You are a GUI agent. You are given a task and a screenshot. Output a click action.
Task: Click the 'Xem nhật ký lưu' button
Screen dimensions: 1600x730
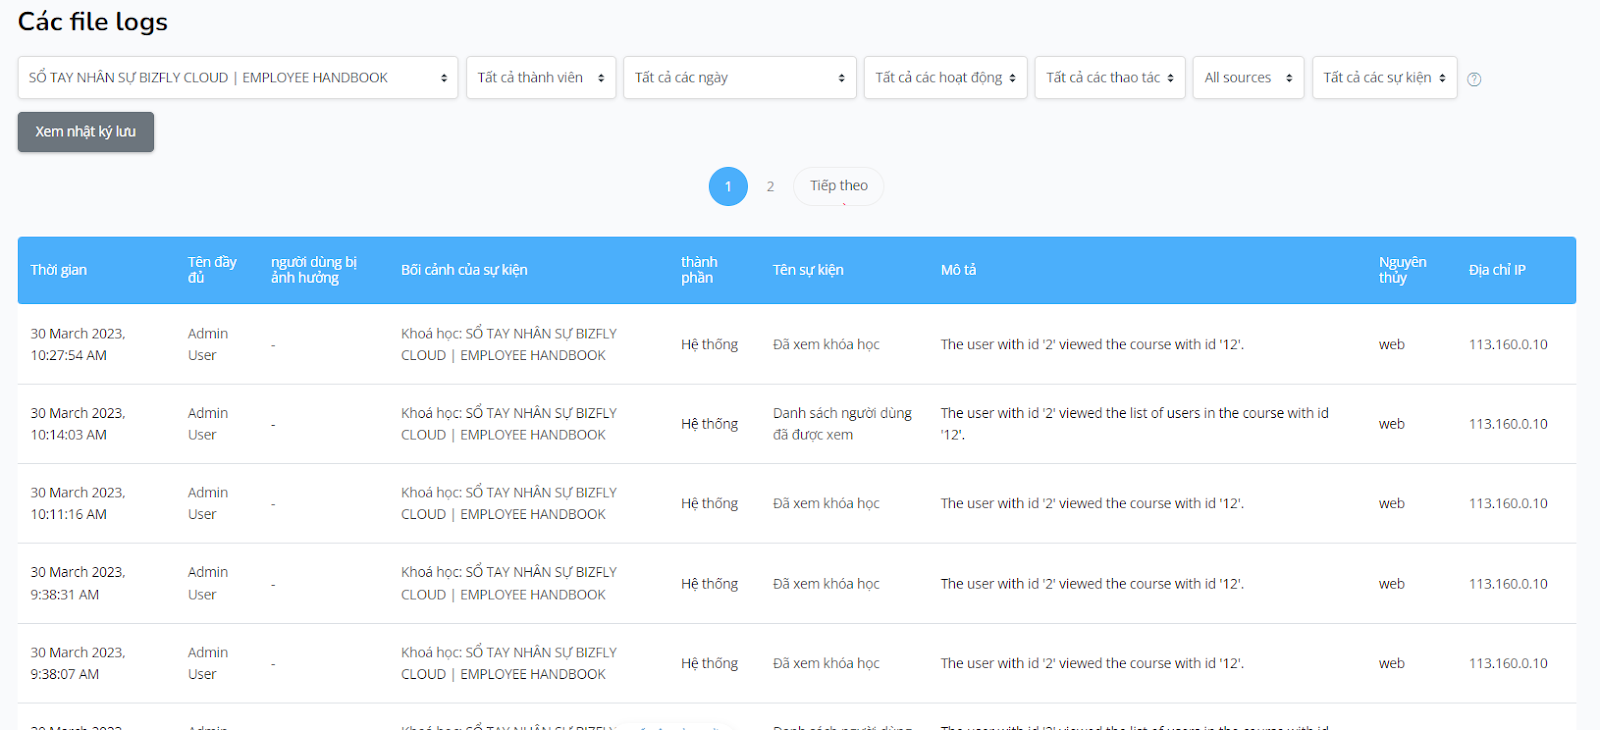pyautogui.click(x=86, y=132)
